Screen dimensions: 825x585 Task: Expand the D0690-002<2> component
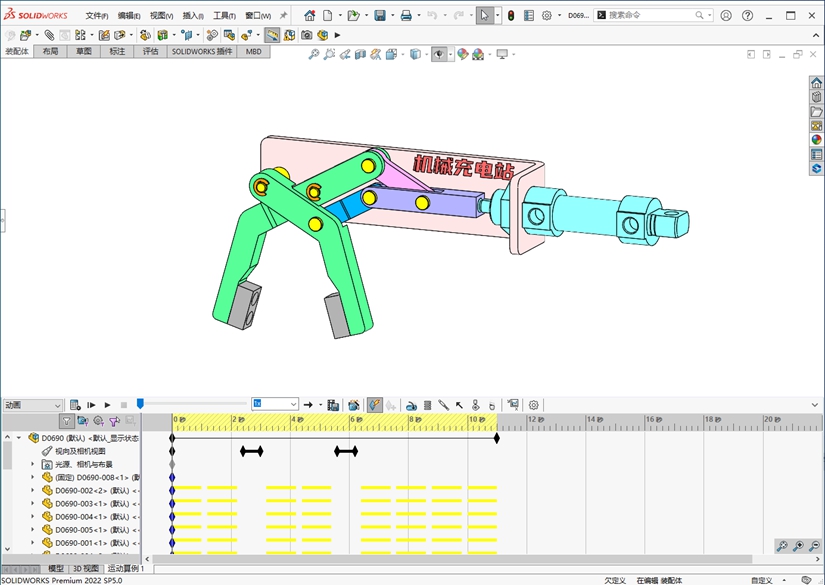click(x=33, y=490)
